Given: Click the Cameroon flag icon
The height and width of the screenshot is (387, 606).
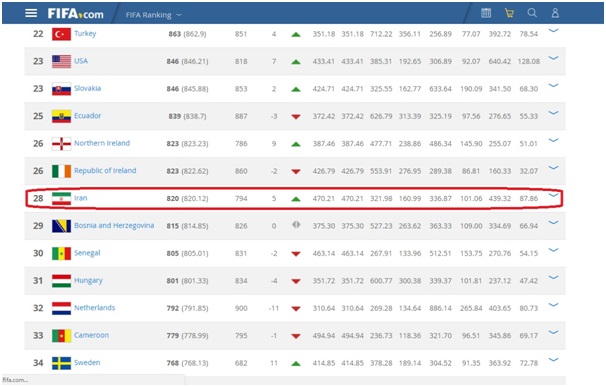Looking at the screenshot, I should pos(61,336).
